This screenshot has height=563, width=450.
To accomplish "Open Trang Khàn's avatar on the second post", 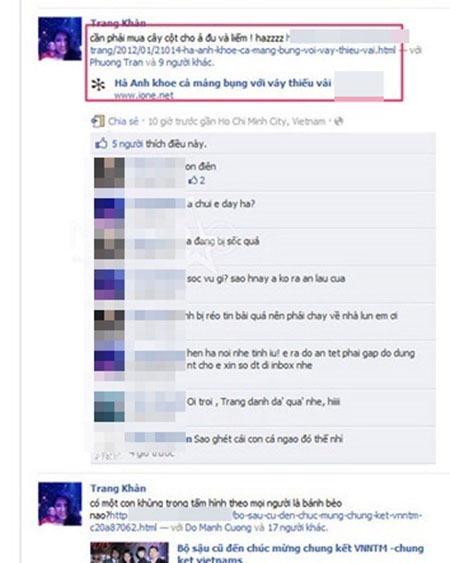I will [x=60, y=504].
